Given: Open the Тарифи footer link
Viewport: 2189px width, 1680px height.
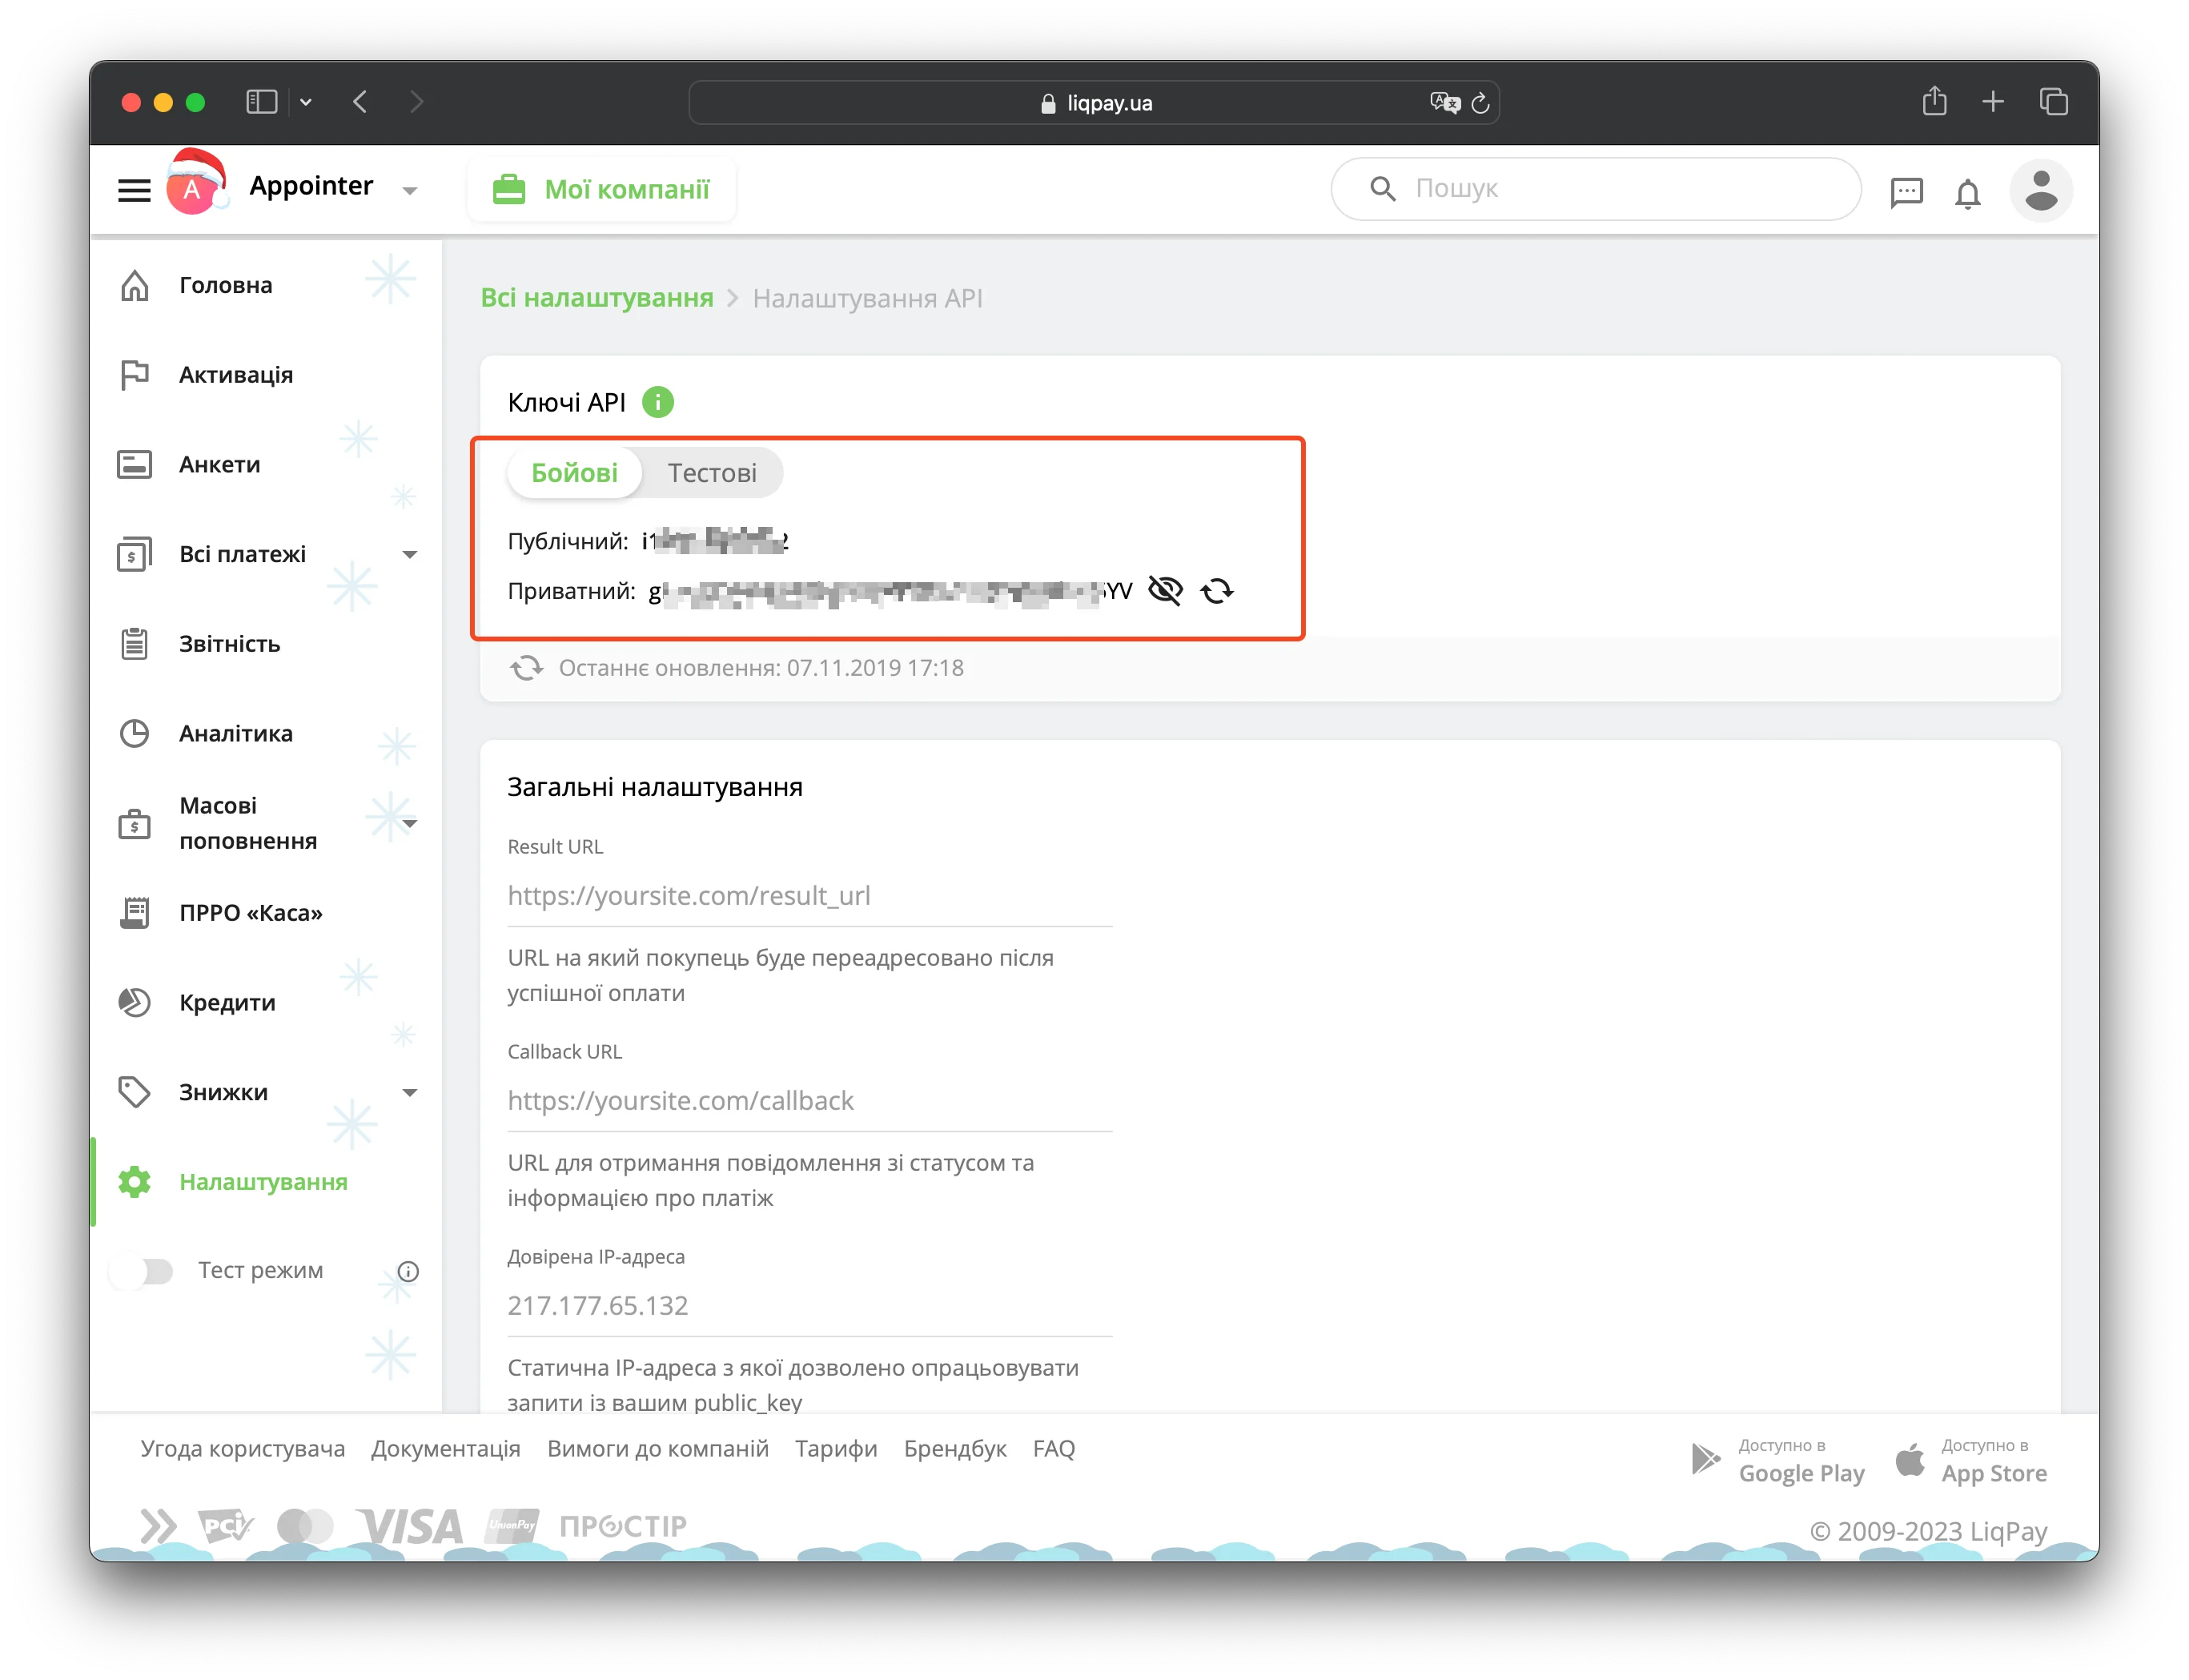Looking at the screenshot, I should pyautogui.click(x=836, y=1448).
